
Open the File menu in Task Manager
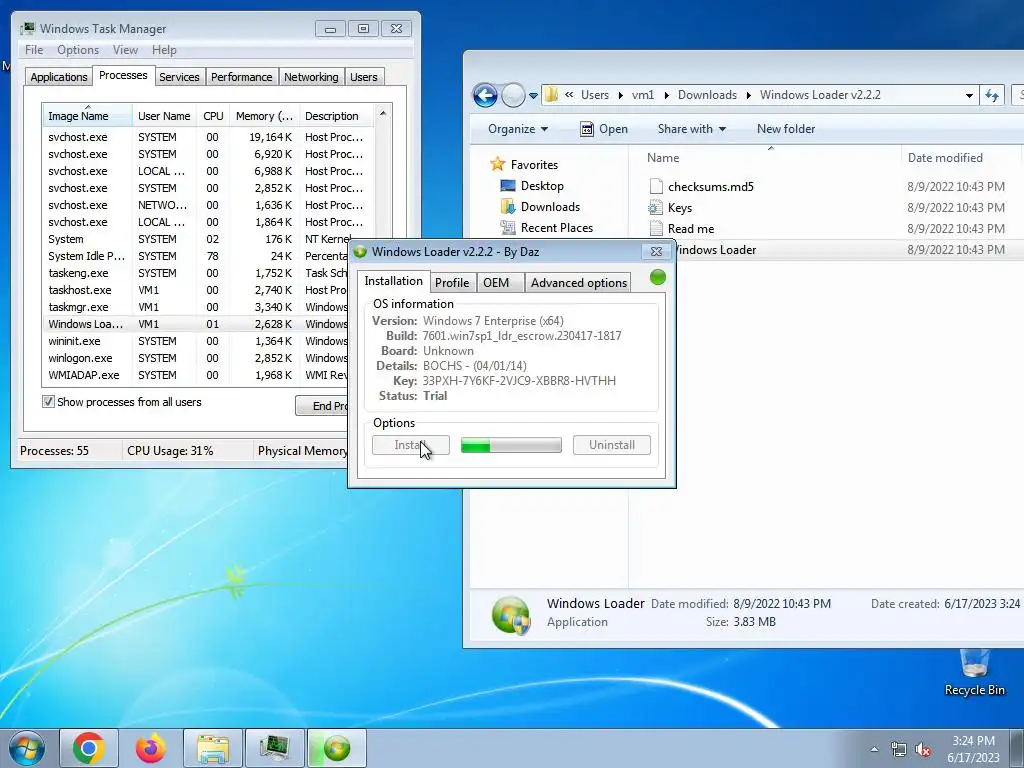point(34,50)
